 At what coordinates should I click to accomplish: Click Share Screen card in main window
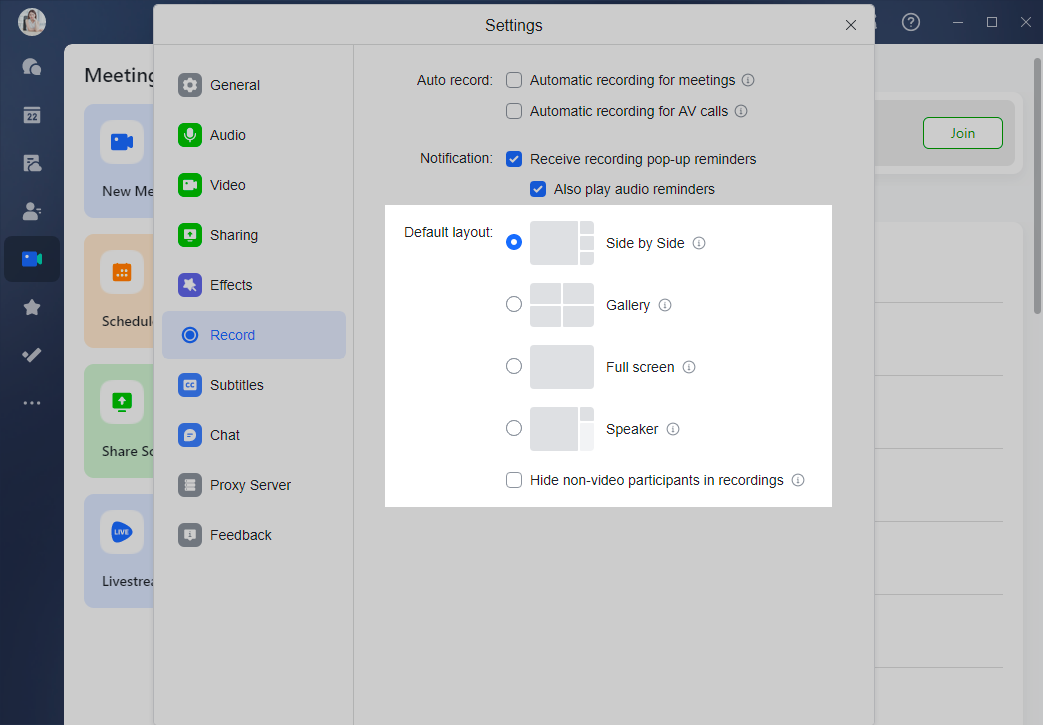pyautogui.click(x=119, y=420)
